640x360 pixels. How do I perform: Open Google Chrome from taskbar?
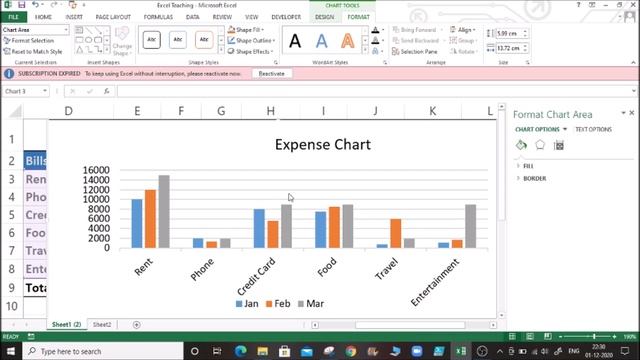[x=351, y=351]
